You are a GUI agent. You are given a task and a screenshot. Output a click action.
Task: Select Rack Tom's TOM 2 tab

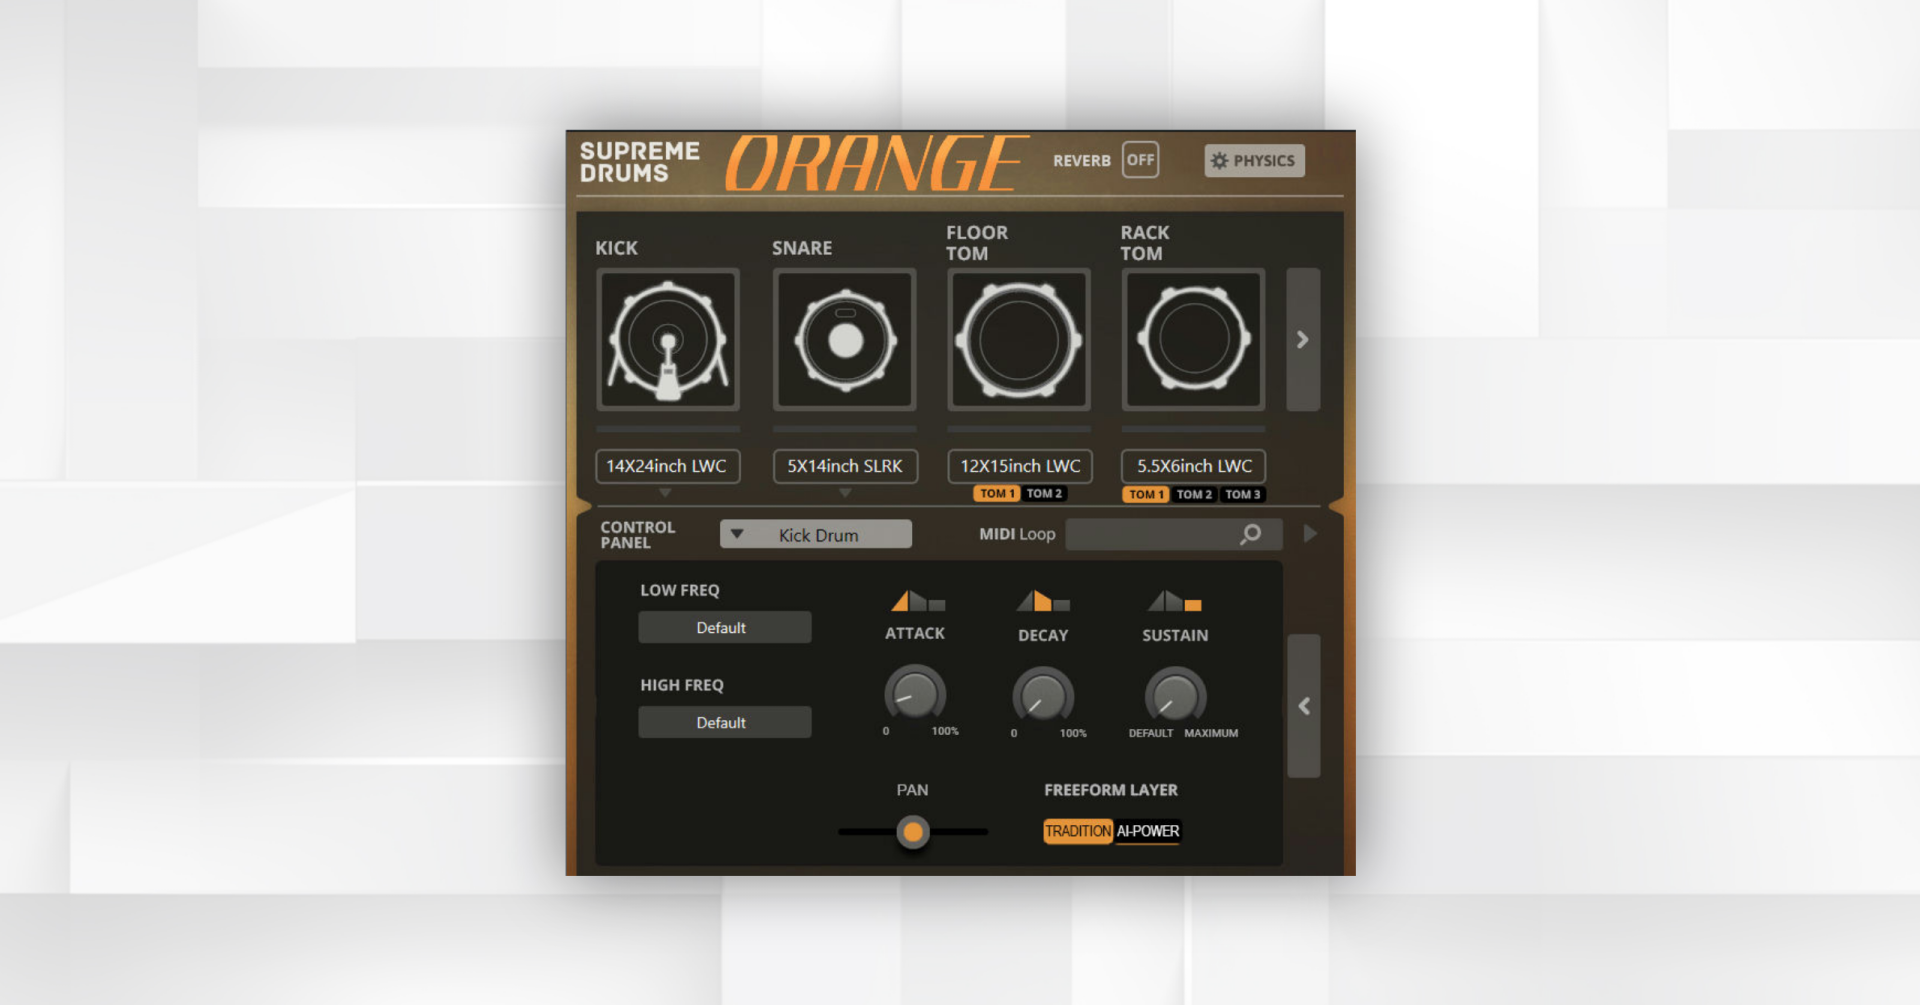tap(1194, 494)
